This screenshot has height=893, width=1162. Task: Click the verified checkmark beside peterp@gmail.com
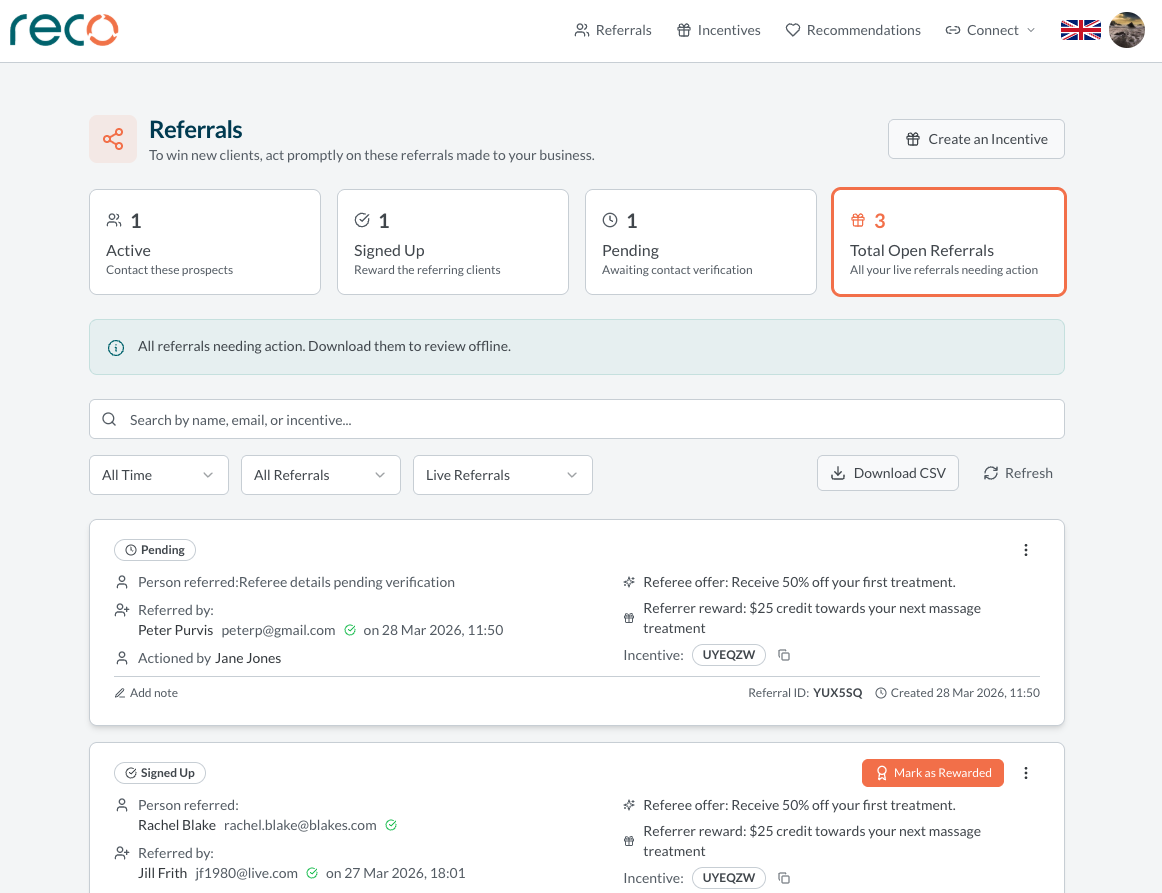point(349,631)
